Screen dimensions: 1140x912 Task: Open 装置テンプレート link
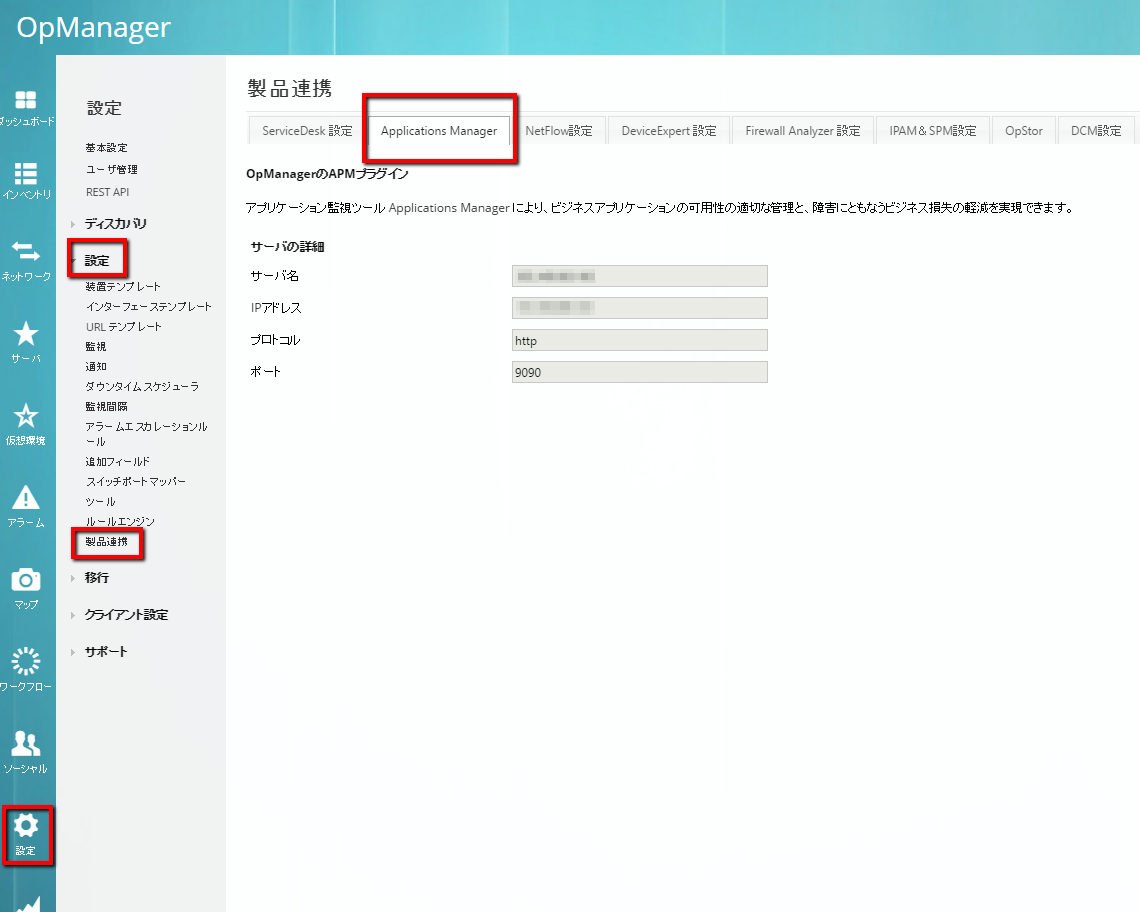122,287
